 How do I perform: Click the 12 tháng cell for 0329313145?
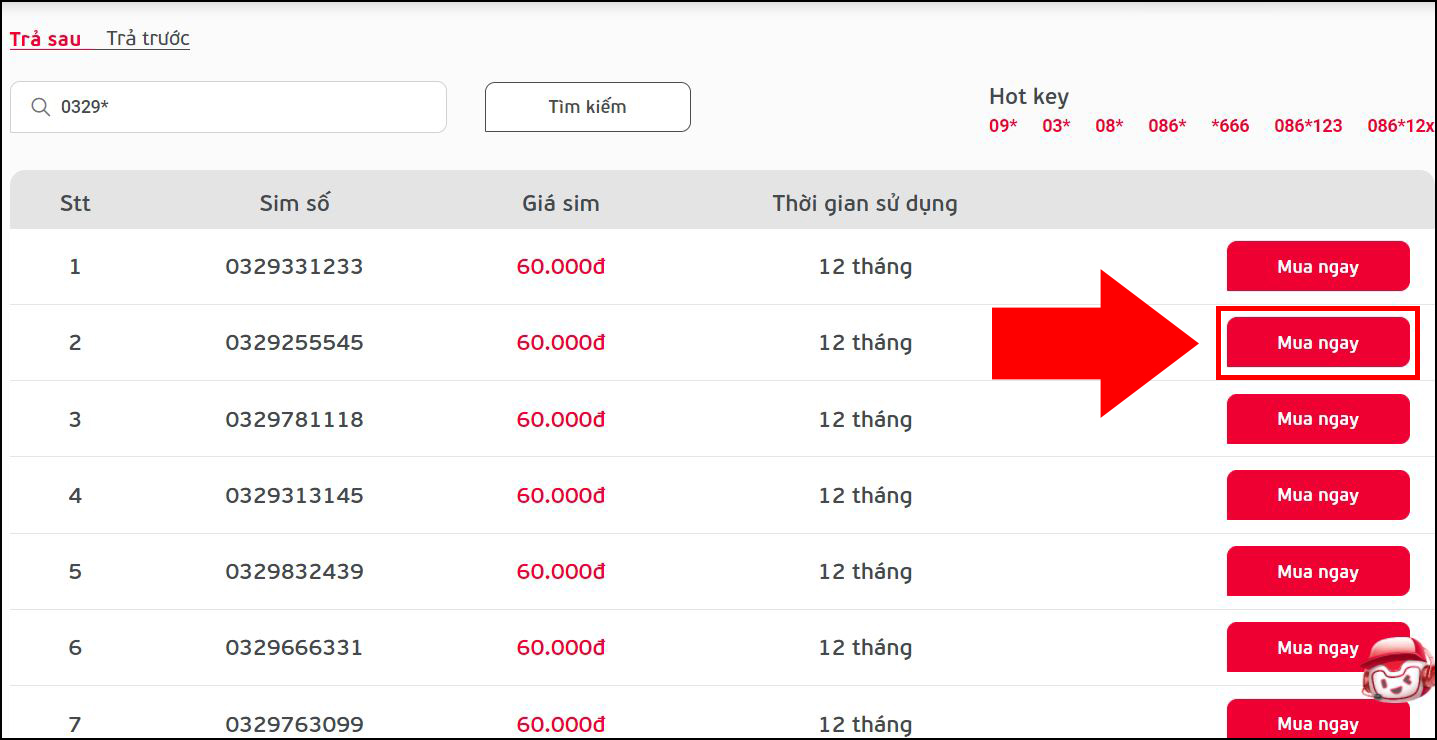click(865, 495)
